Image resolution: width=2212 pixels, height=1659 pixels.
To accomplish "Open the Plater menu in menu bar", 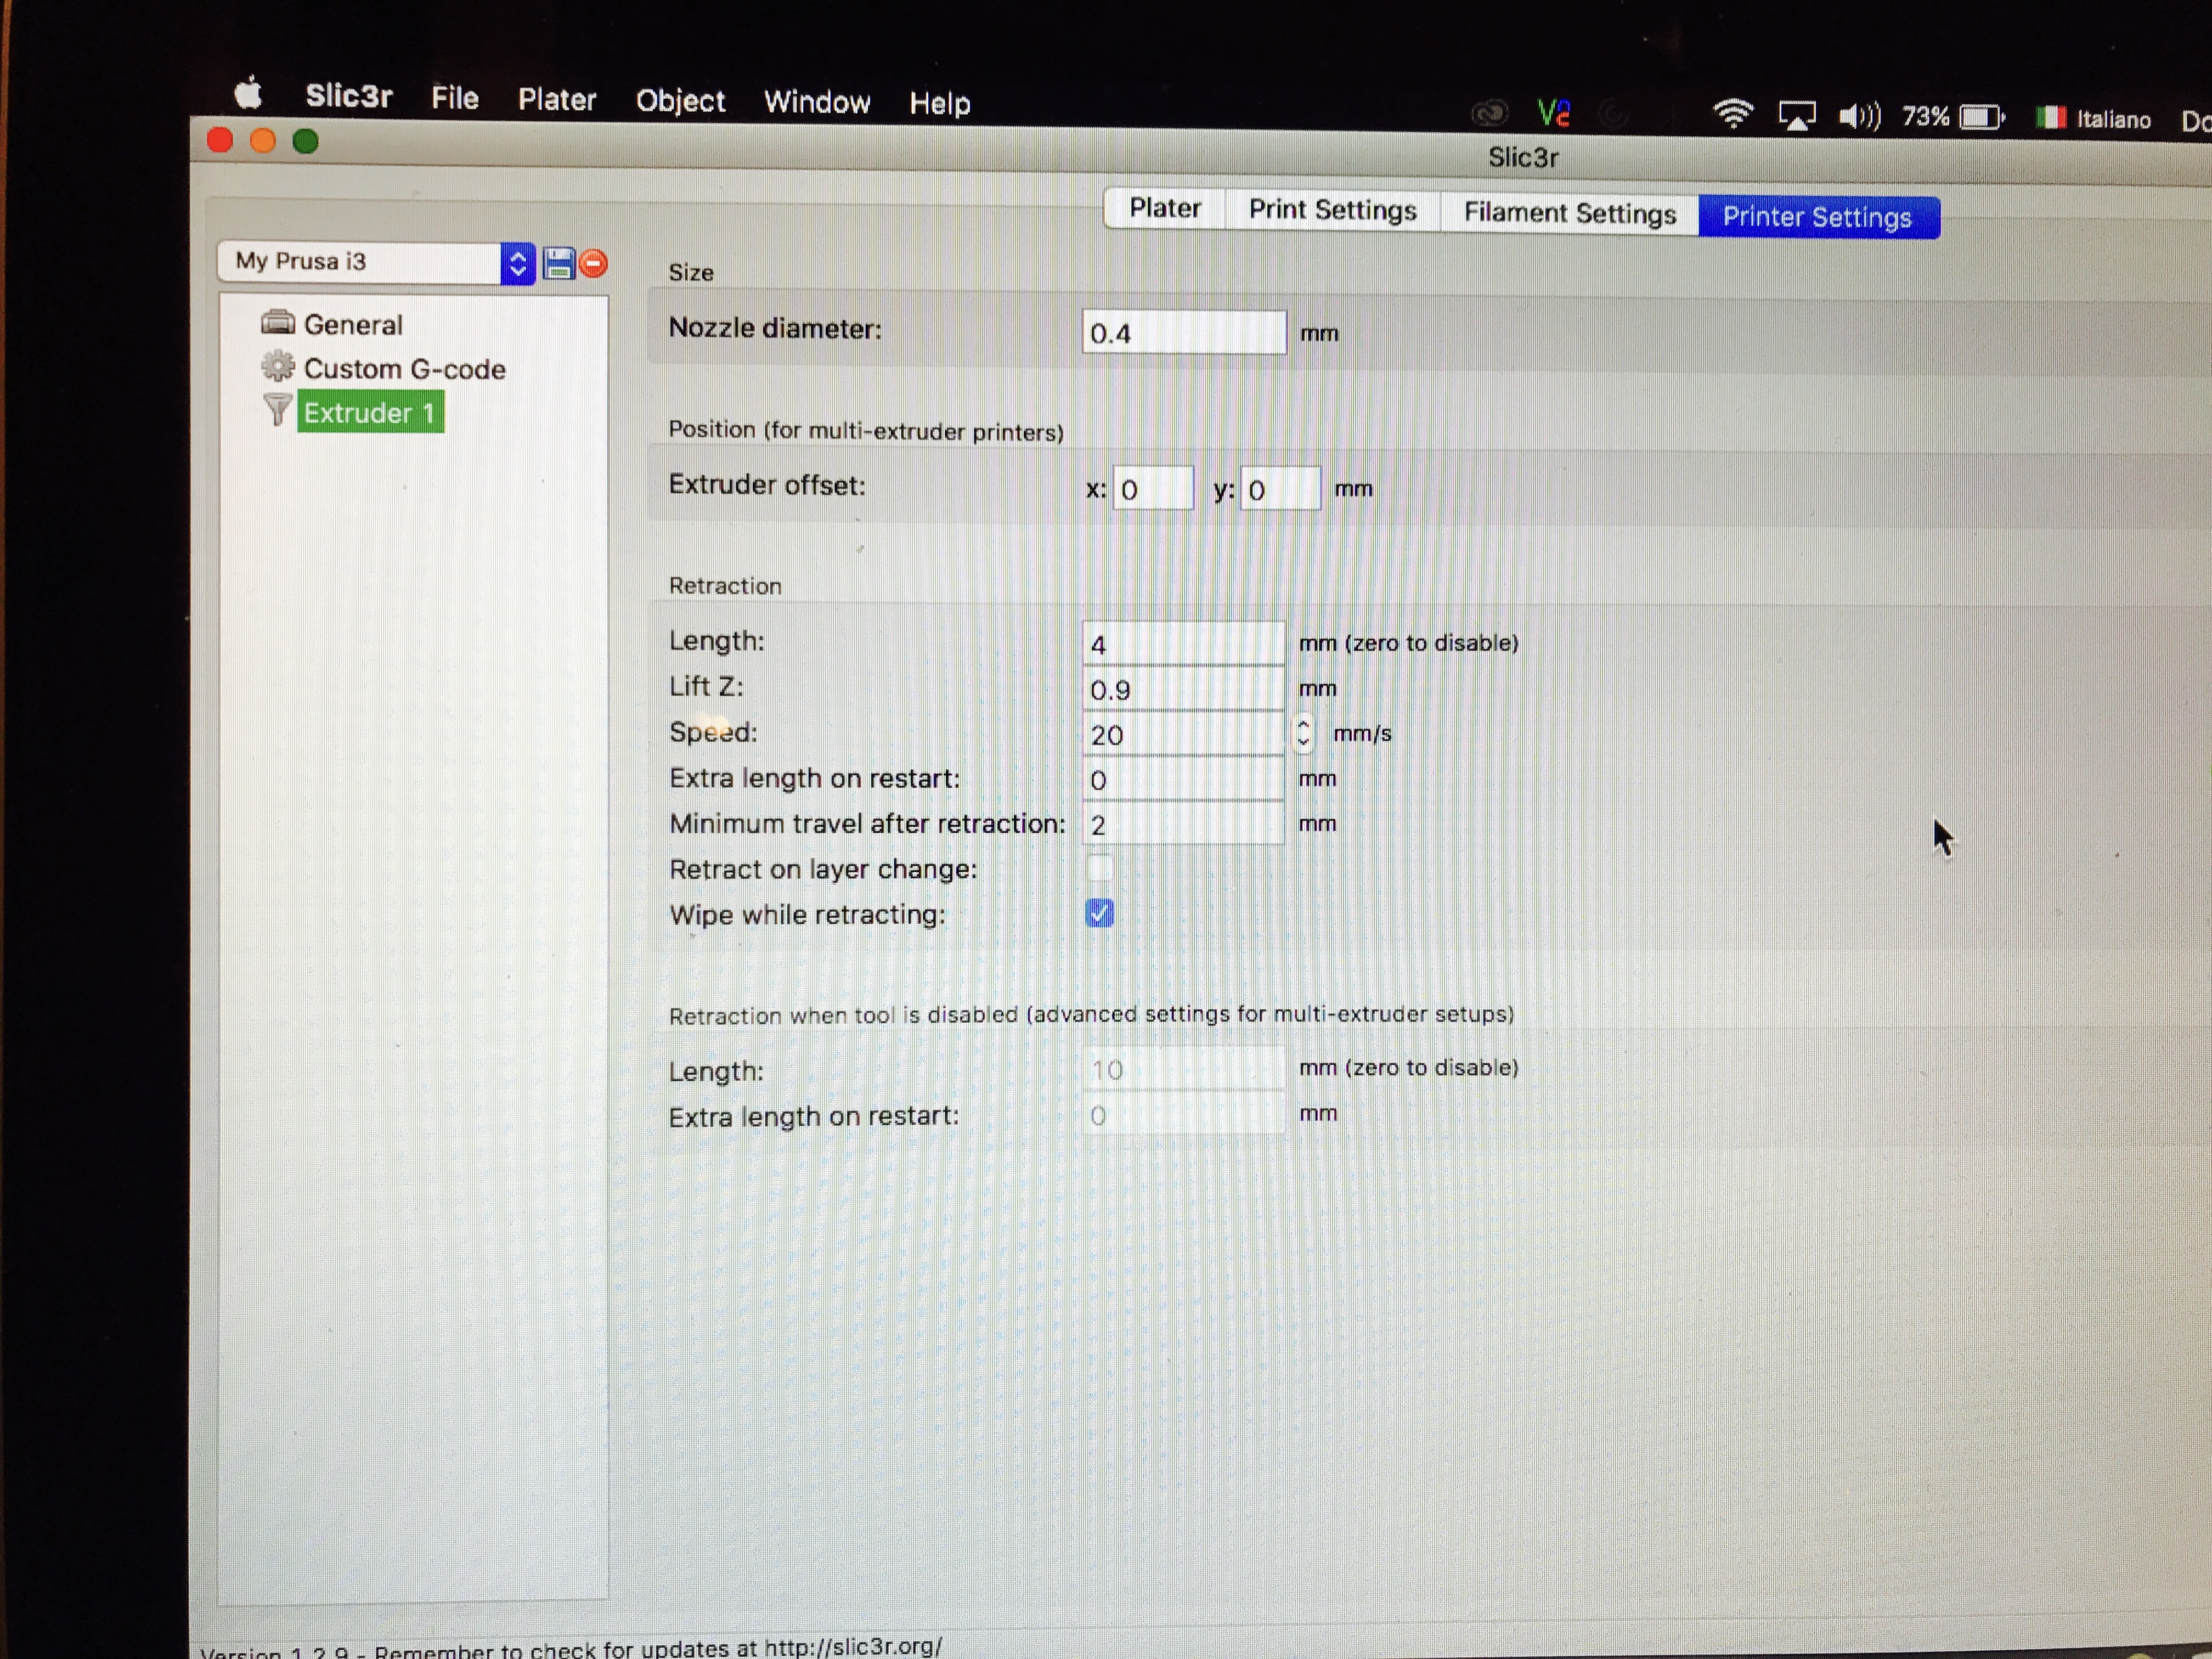I will coord(556,99).
